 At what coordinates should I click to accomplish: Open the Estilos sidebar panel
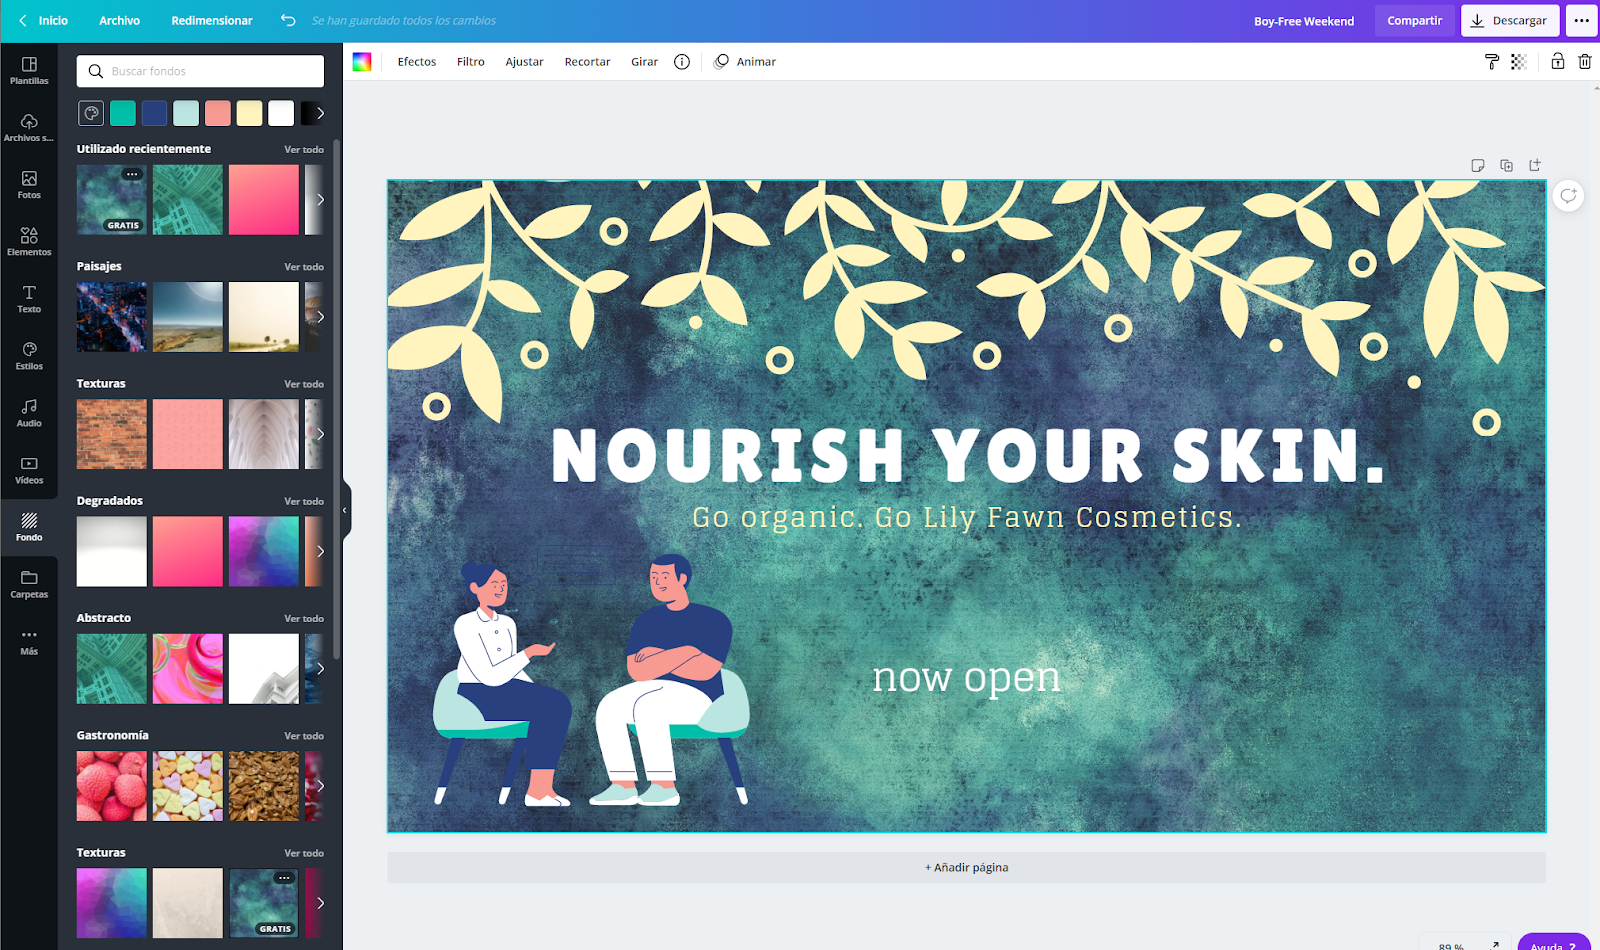[29, 355]
